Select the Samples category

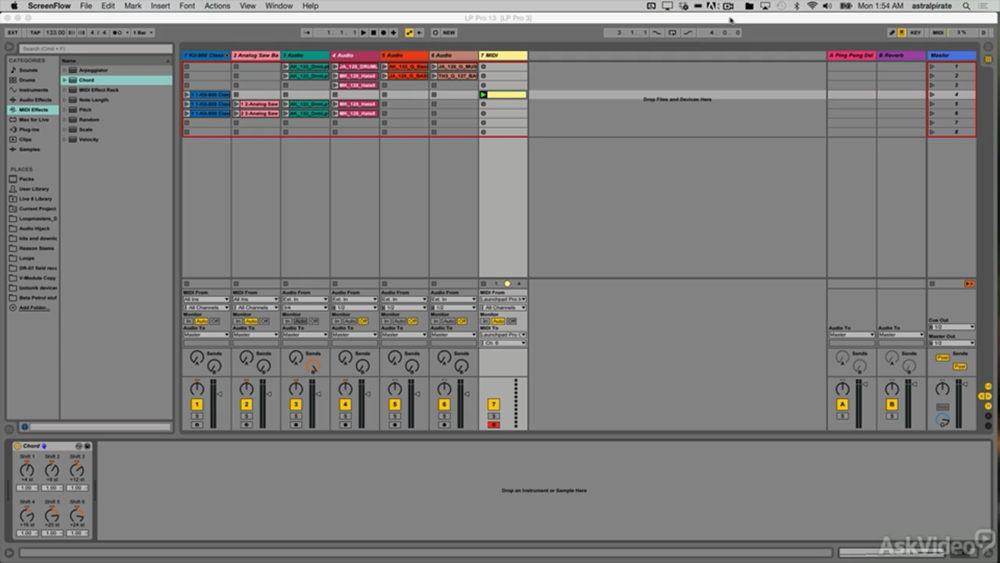[x=29, y=149]
